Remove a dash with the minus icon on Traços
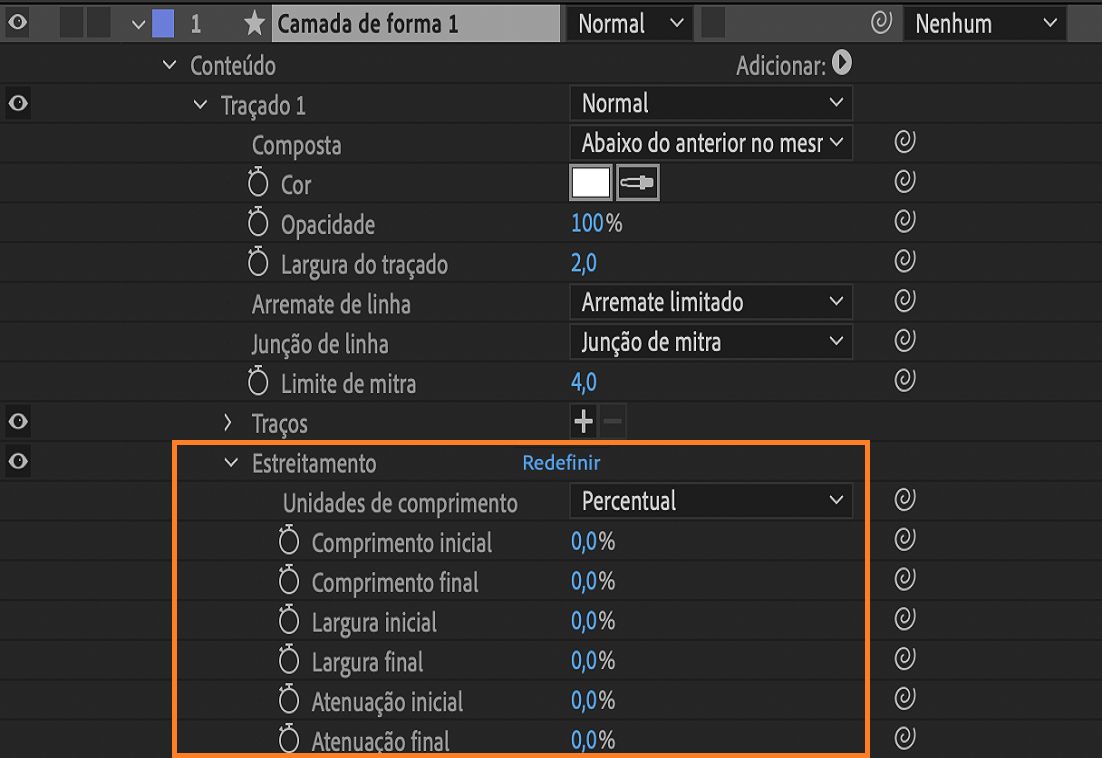This screenshot has width=1102, height=758. (x=611, y=421)
